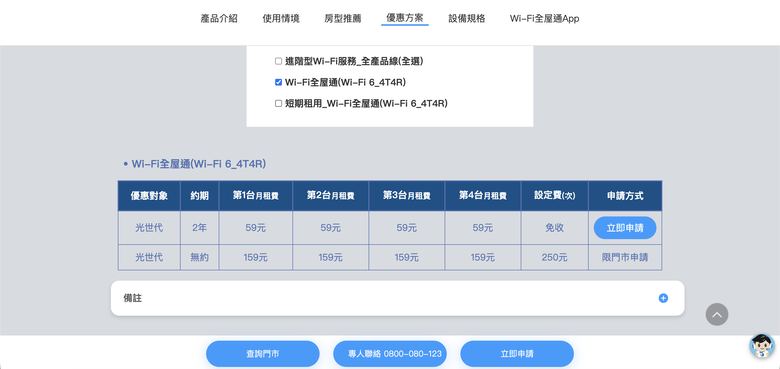The image size is (780, 369).
Task: Expand 備註 with the plus icon
Action: pos(663,298)
